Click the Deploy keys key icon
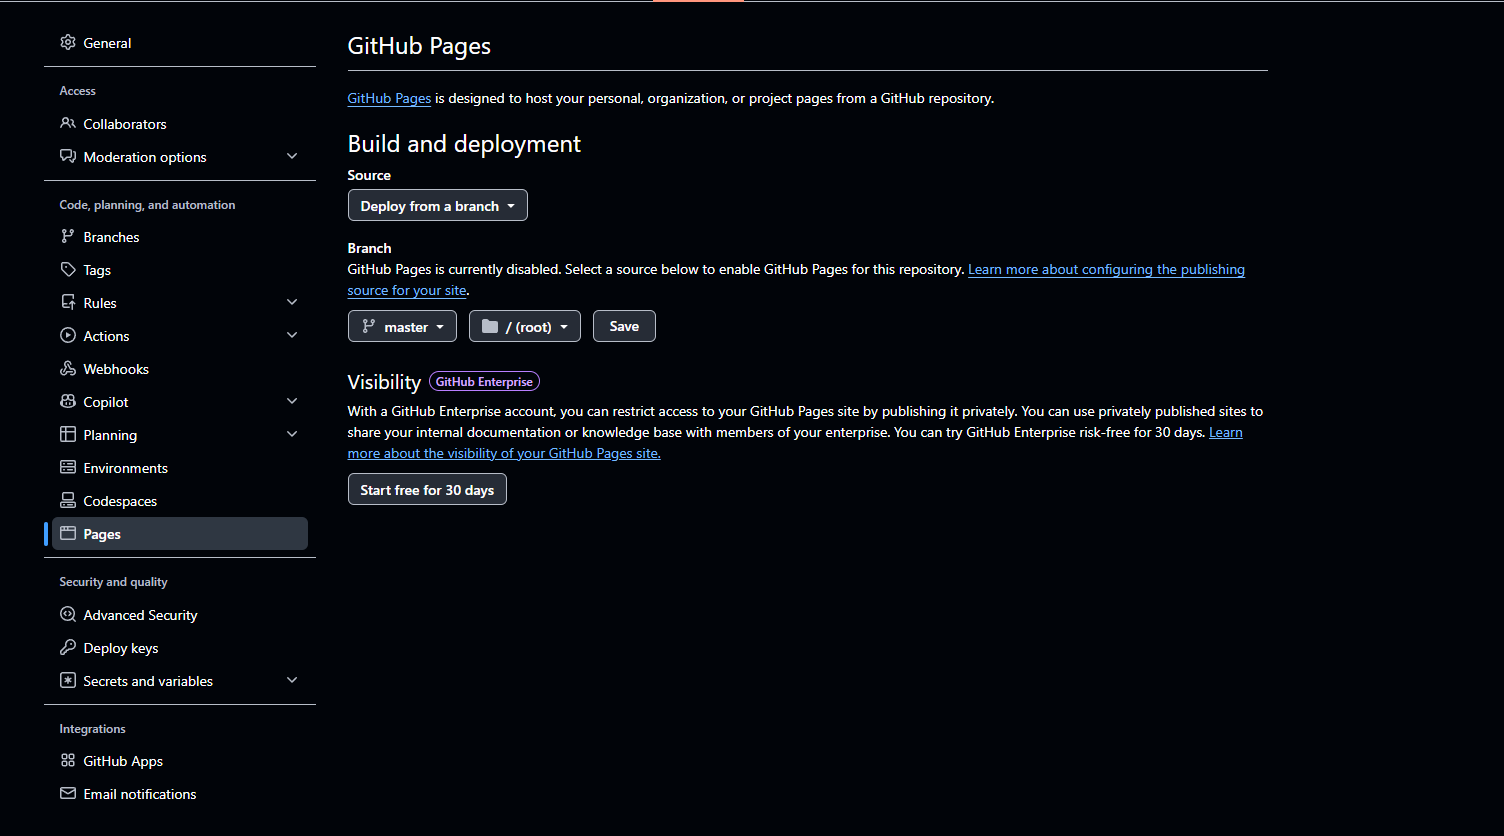1504x836 pixels. [x=68, y=648]
